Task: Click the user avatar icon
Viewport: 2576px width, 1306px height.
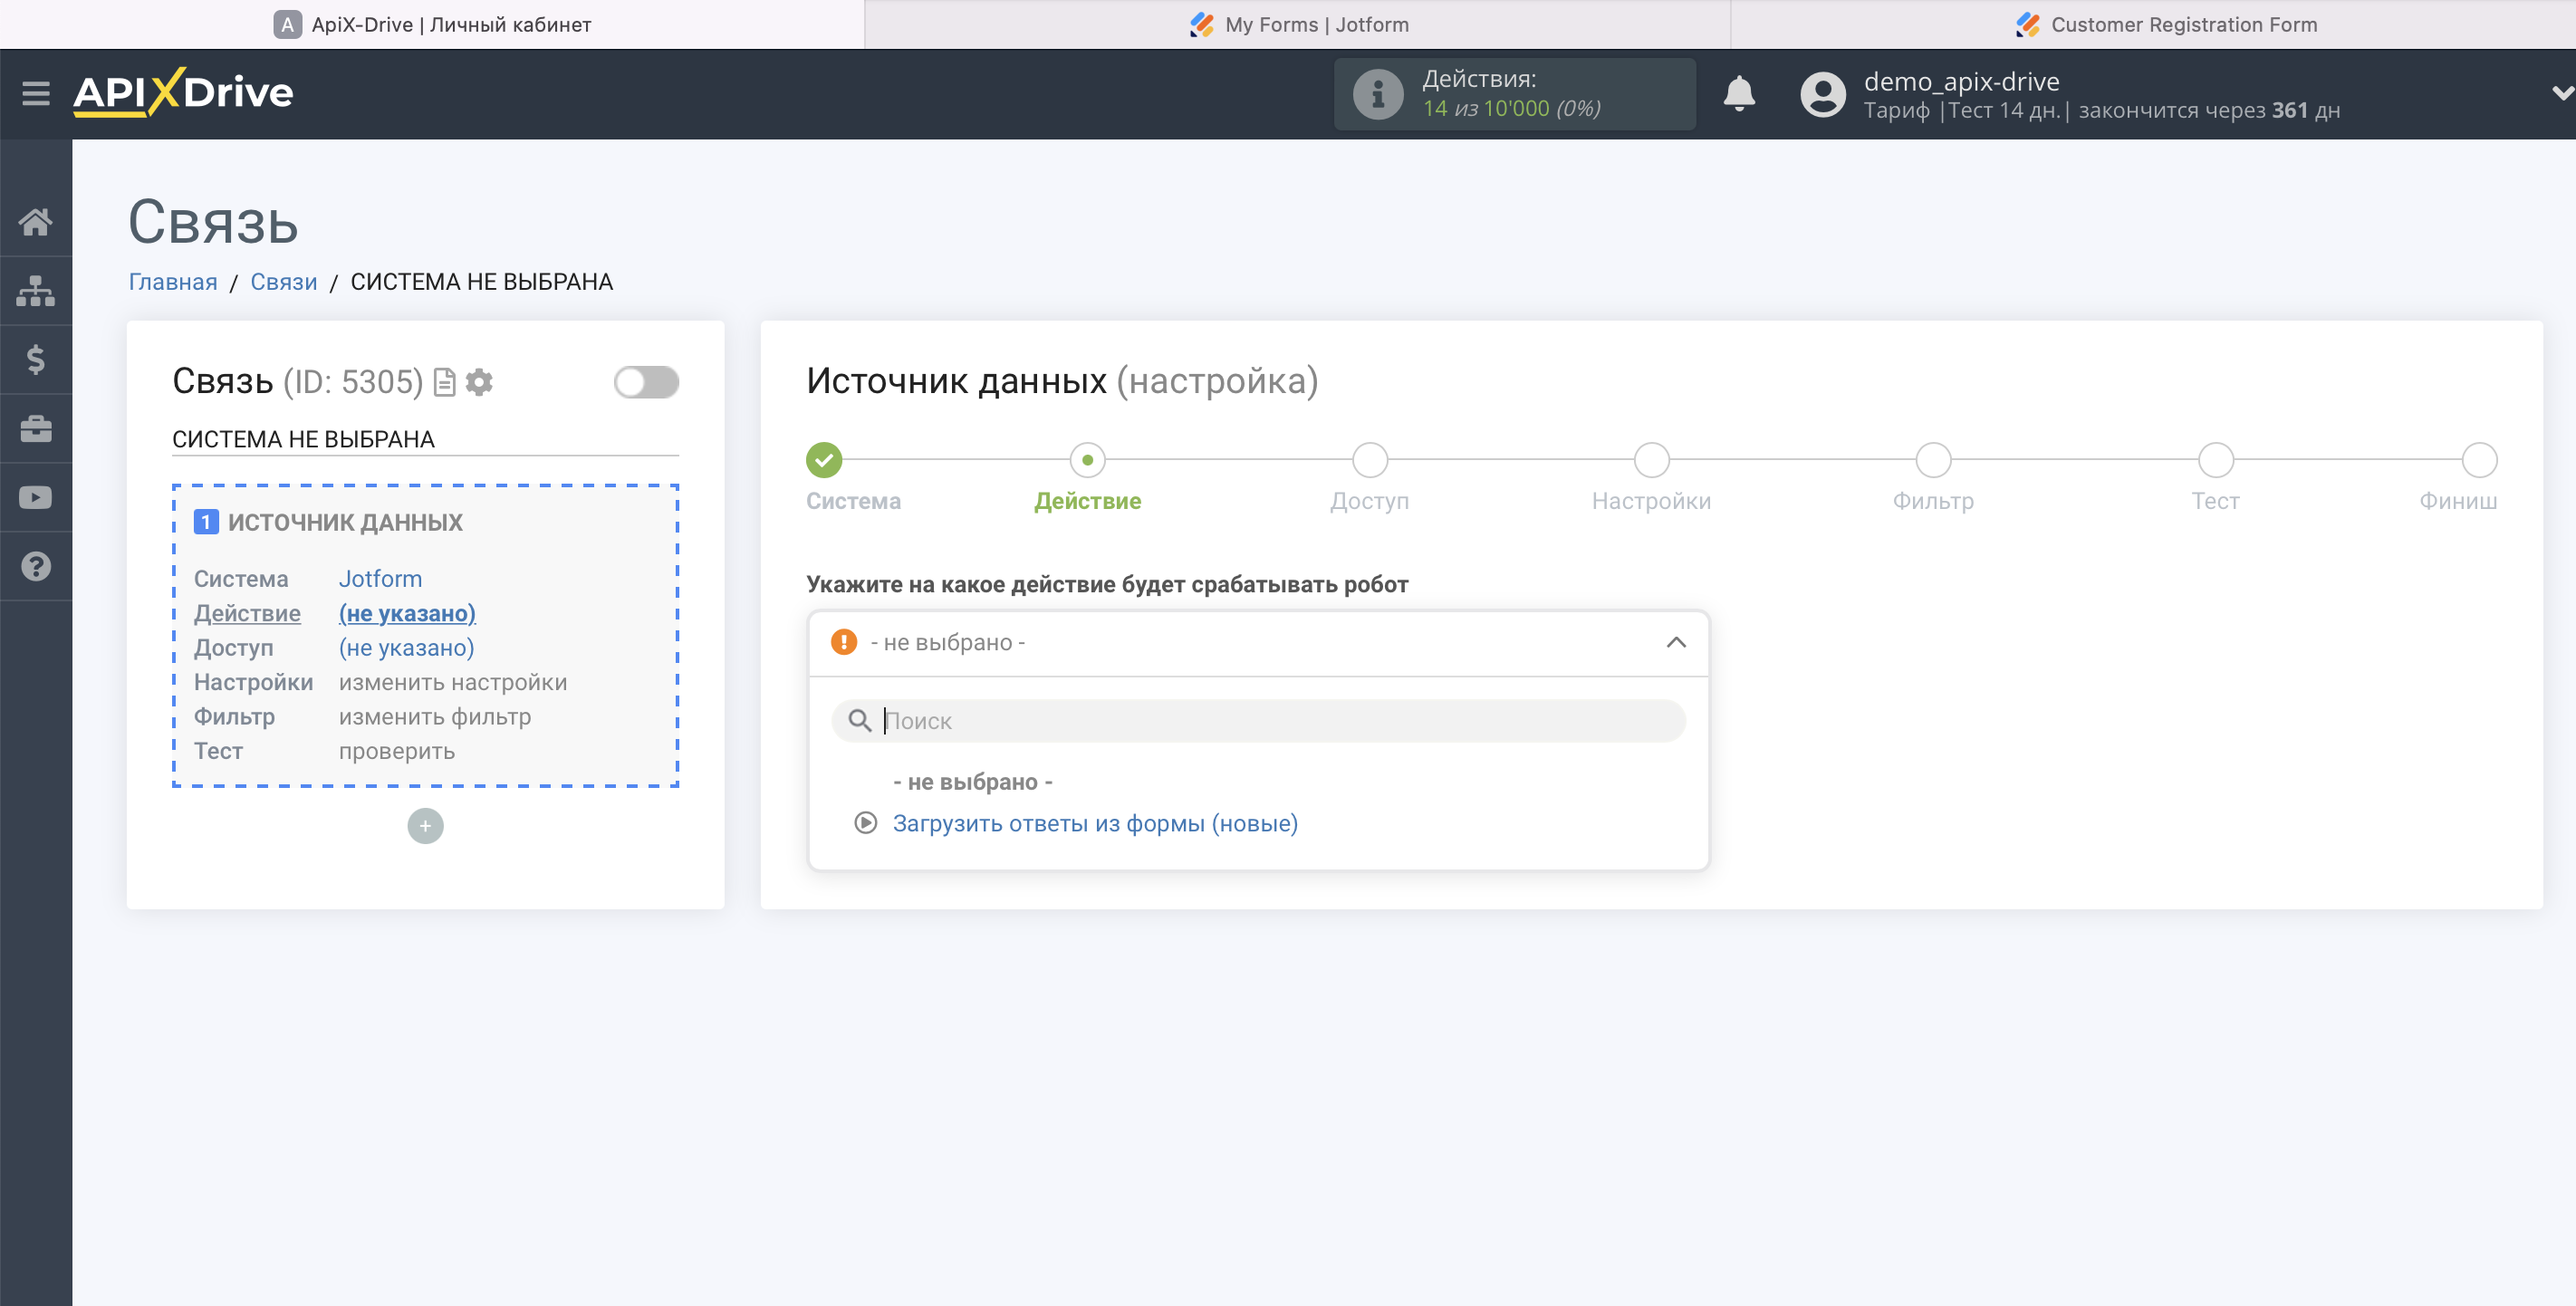Action: tap(1822, 94)
